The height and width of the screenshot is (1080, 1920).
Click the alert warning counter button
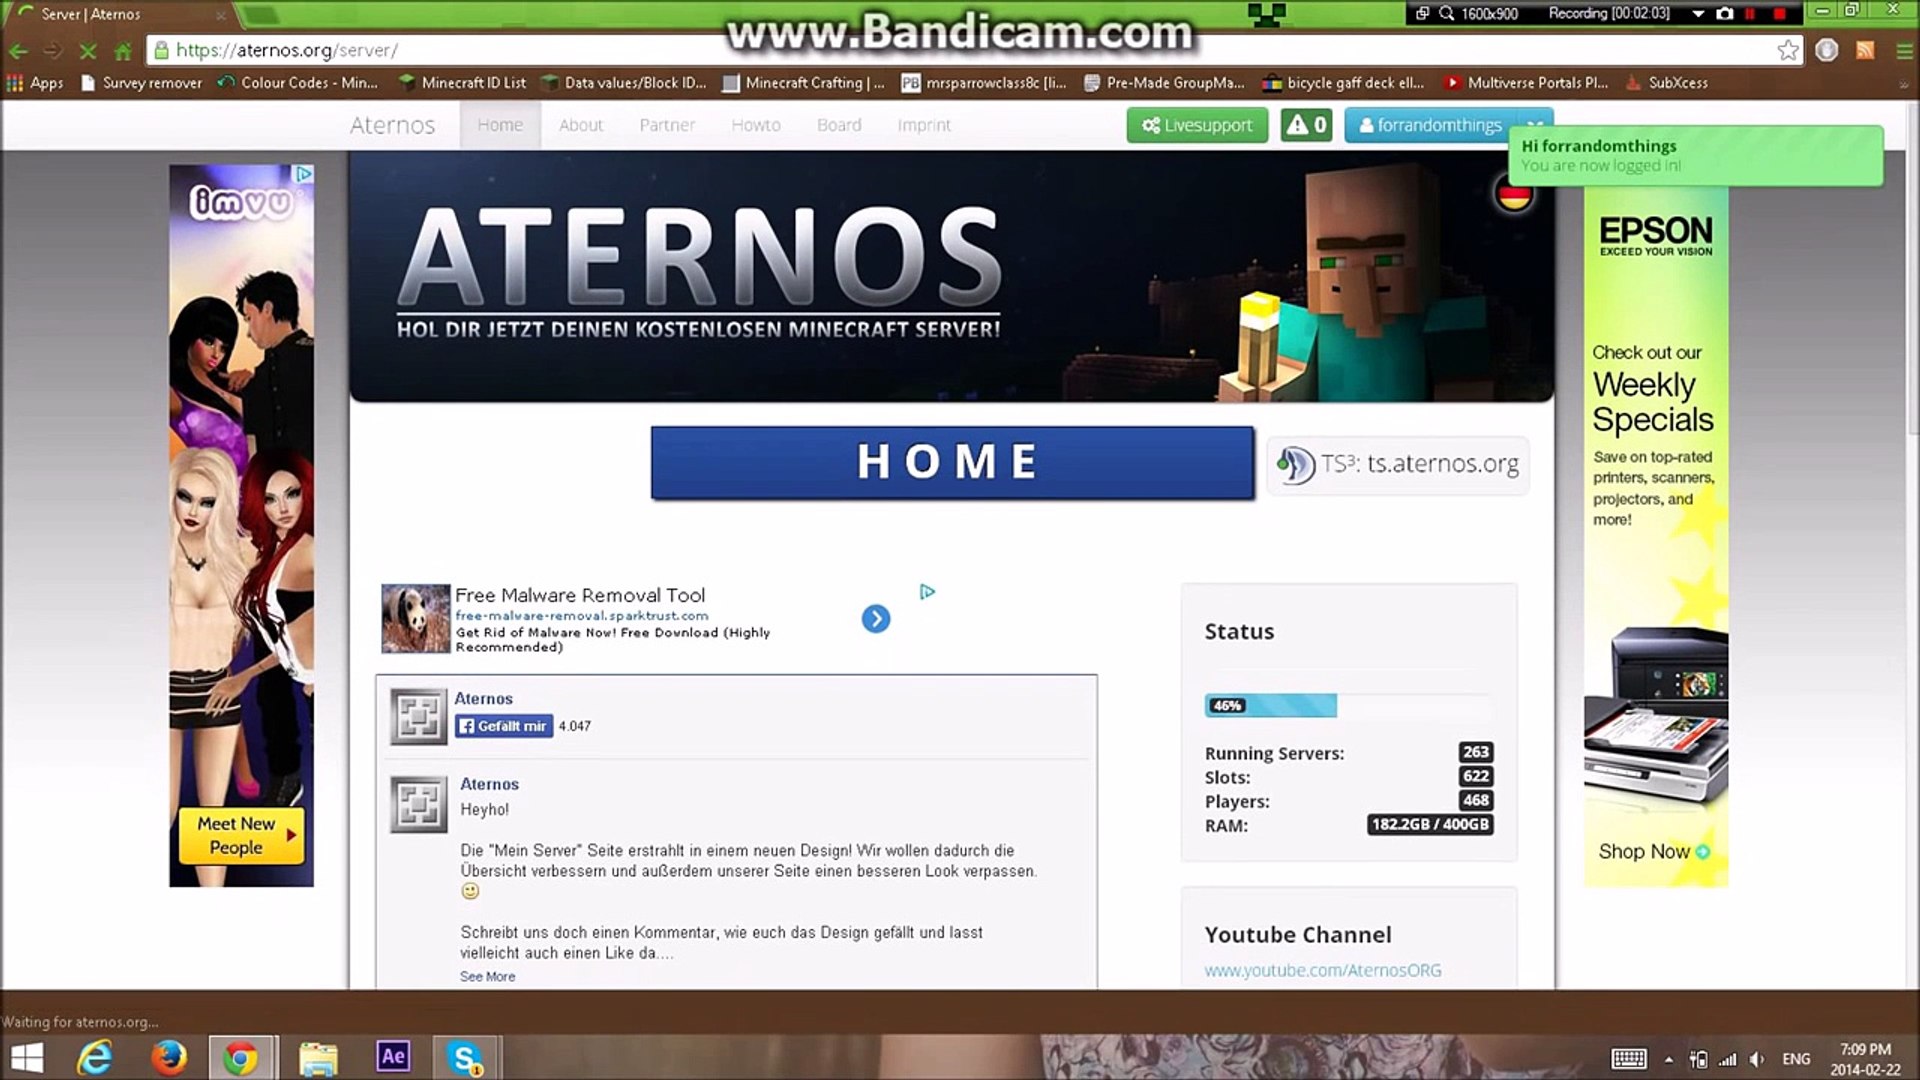click(x=1306, y=125)
